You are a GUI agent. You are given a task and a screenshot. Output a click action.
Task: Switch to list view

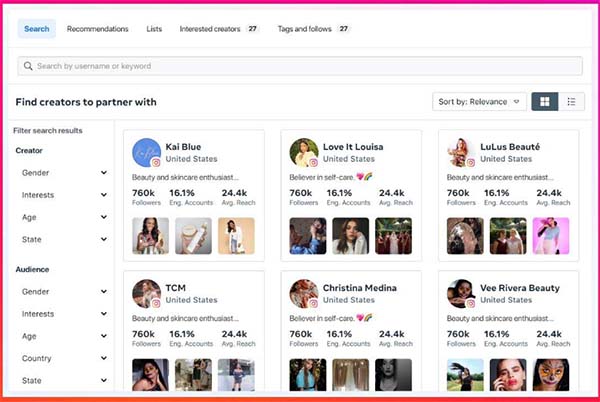[x=571, y=102]
